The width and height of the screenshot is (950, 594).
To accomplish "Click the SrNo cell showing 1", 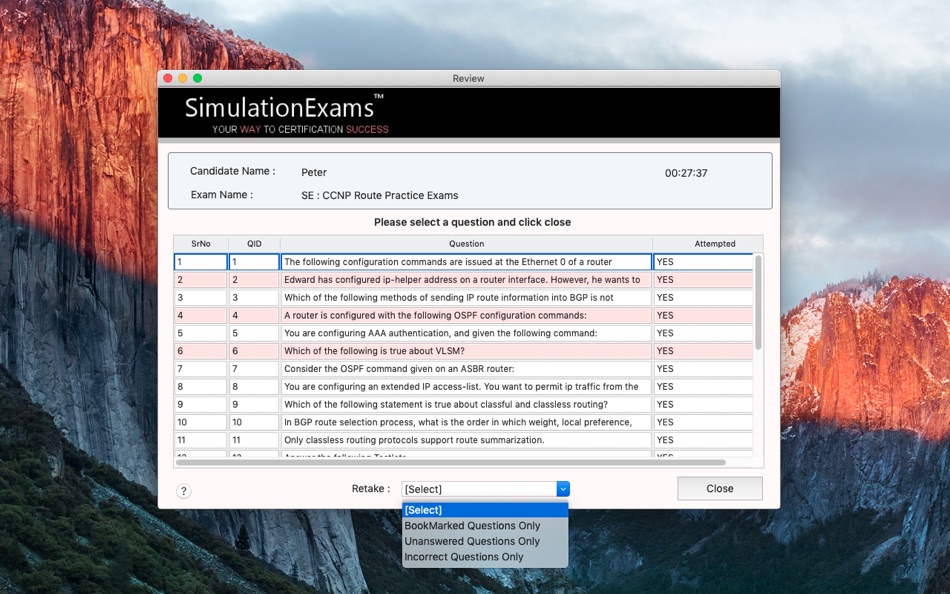I will point(201,262).
